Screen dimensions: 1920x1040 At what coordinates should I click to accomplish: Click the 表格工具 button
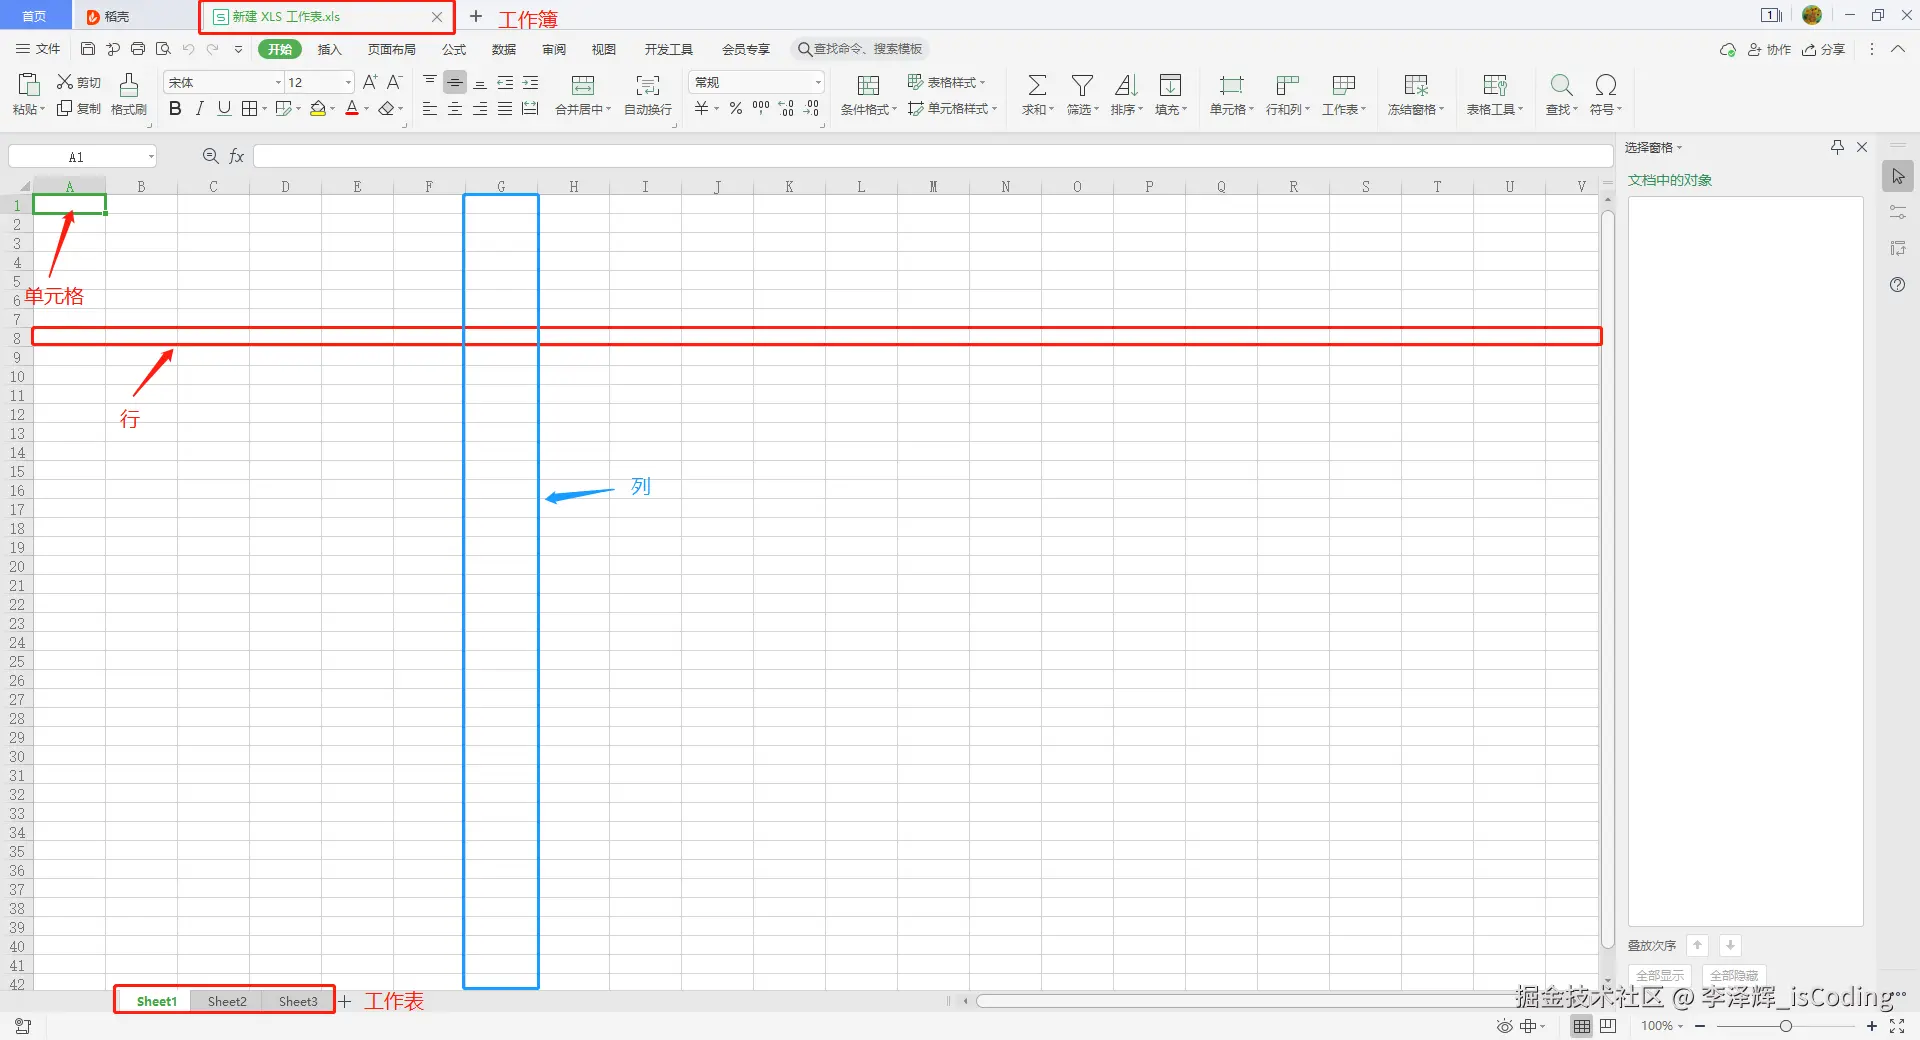[1495, 95]
